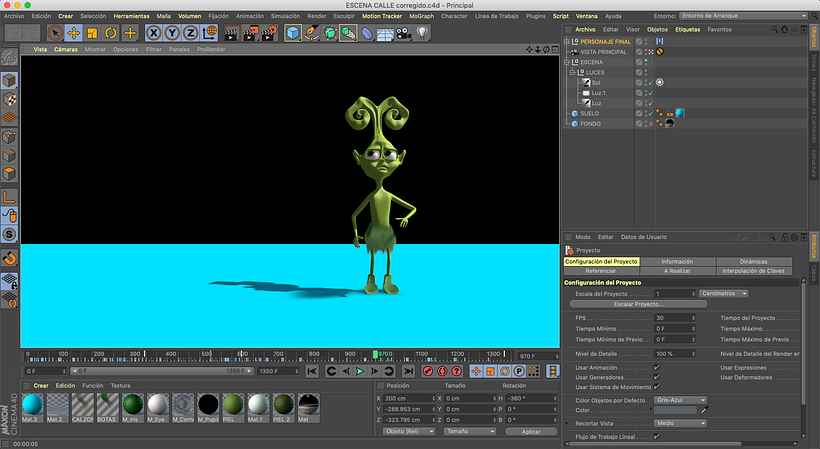Select the cyan Mat.3 material

32,408
